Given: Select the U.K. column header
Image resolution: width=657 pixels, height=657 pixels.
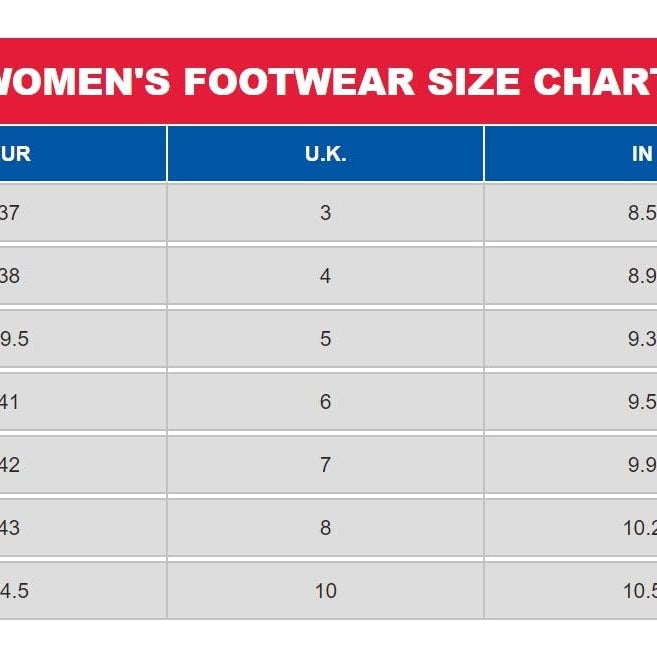Looking at the screenshot, I should click(325, 155).
